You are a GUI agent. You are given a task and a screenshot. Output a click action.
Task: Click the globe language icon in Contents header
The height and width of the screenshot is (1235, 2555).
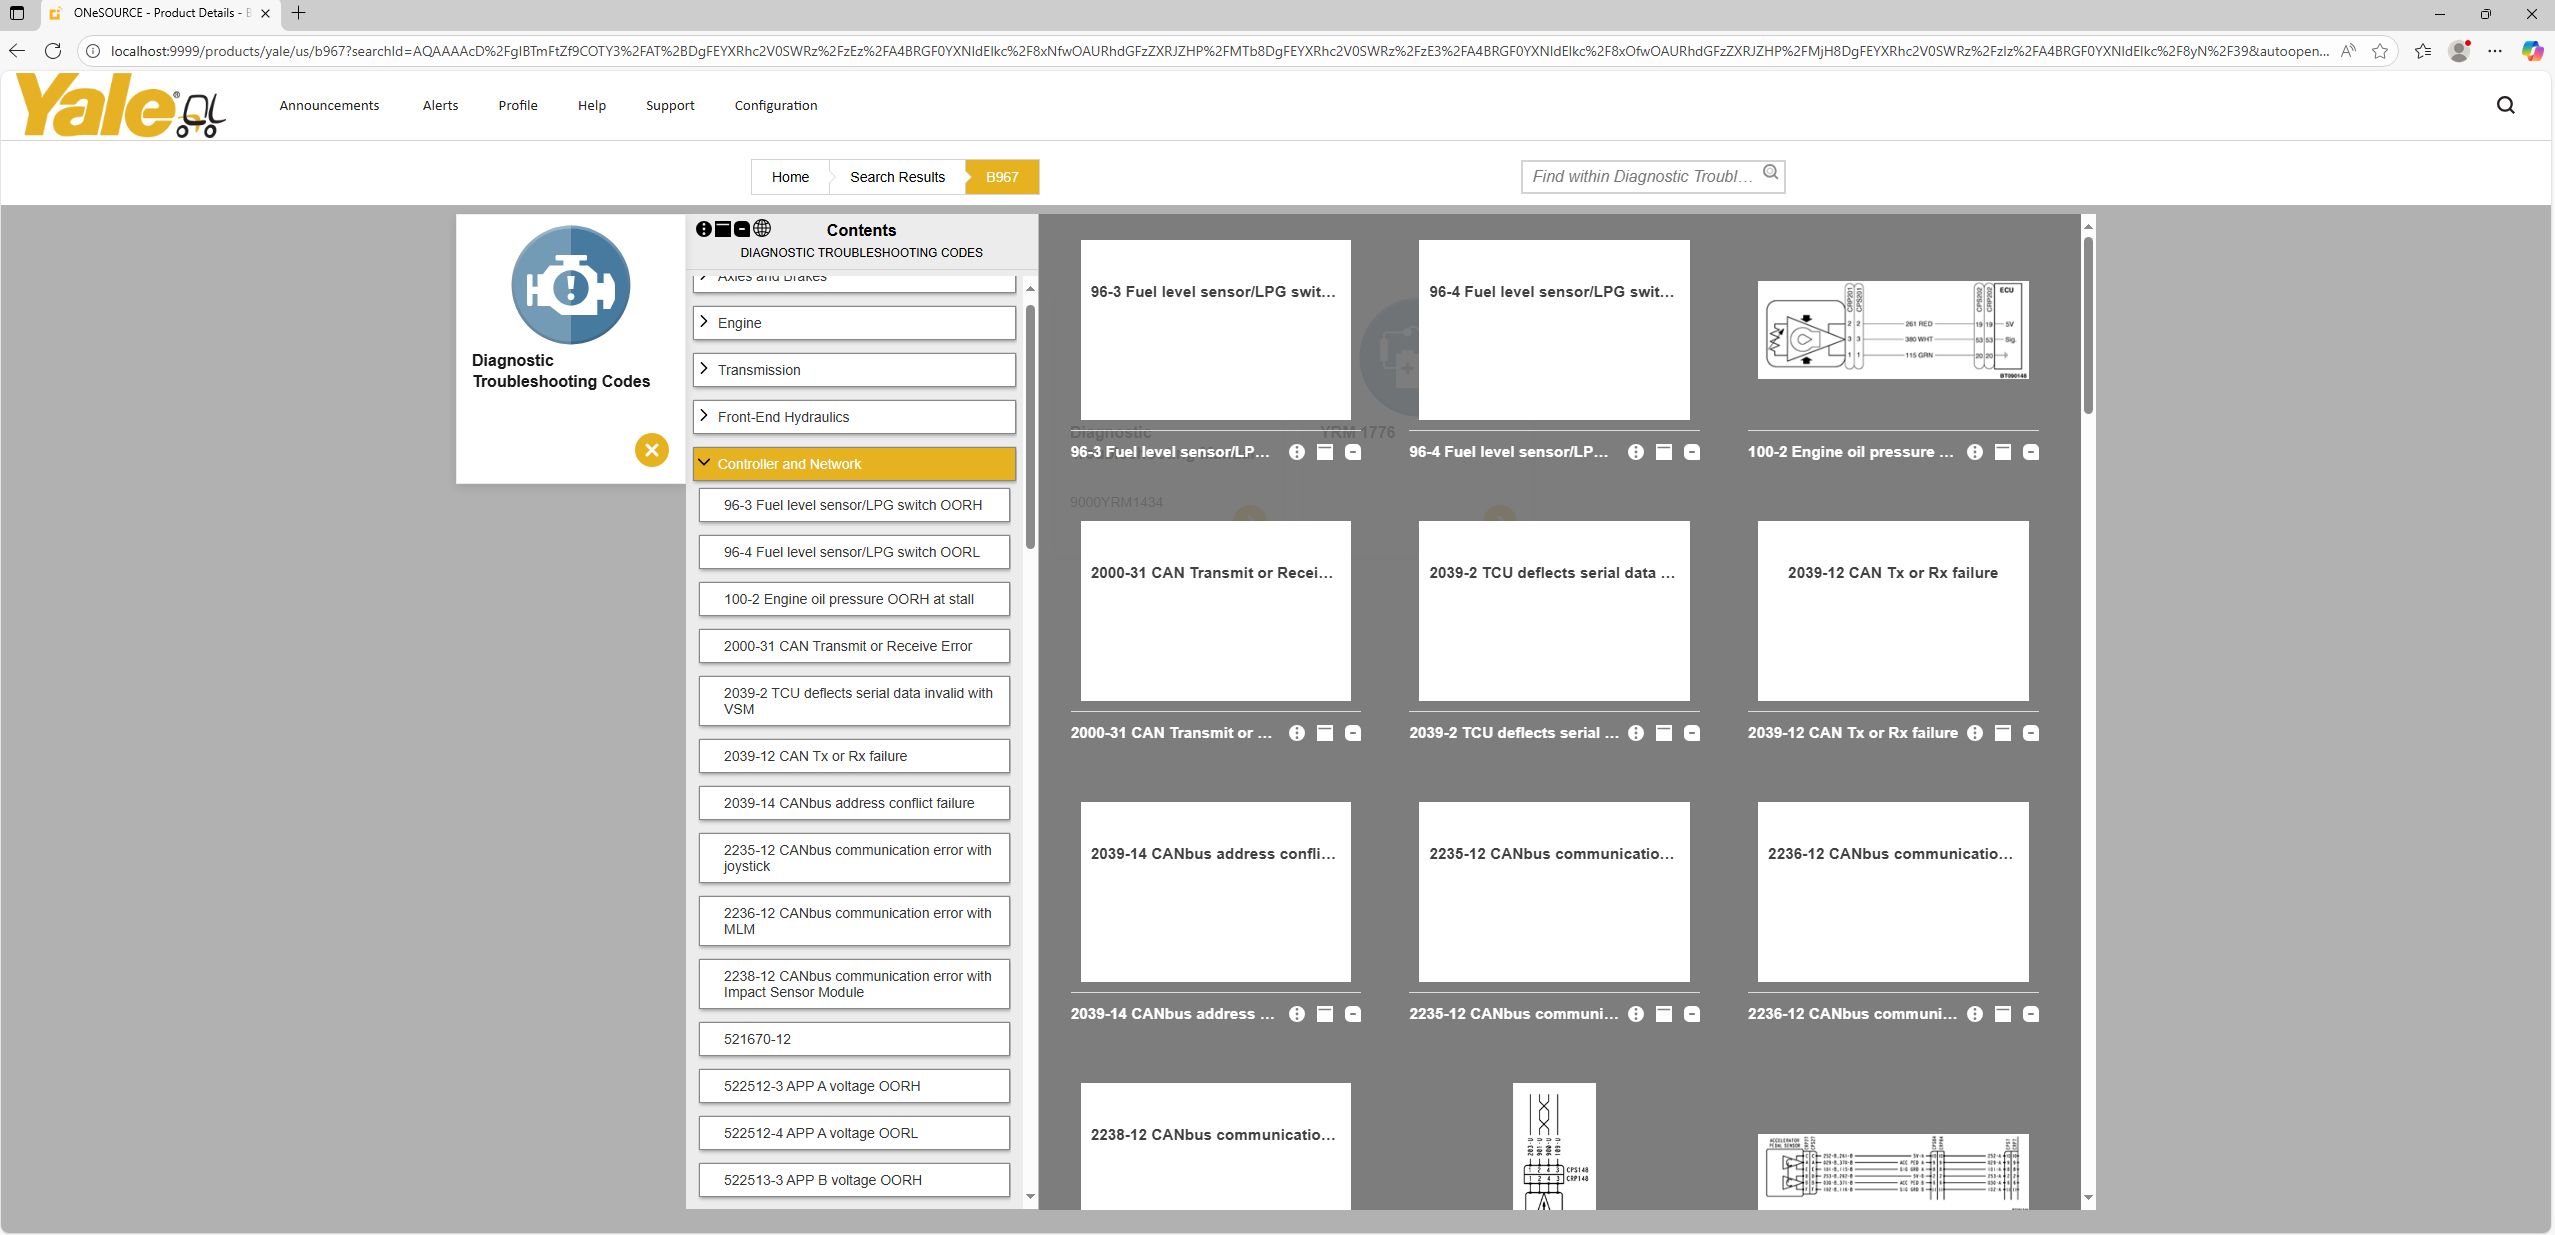pyautogui.click(x=762, y=229)
